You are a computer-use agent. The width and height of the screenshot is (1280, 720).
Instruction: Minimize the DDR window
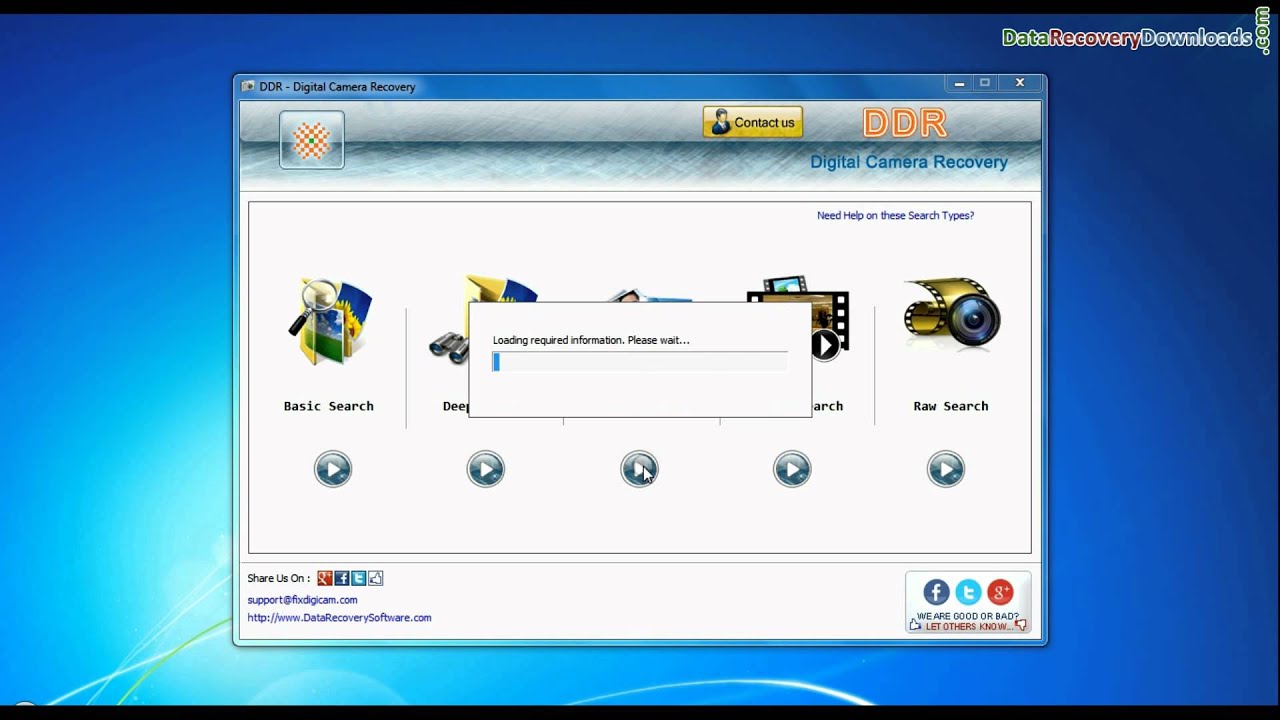(959, 83)
